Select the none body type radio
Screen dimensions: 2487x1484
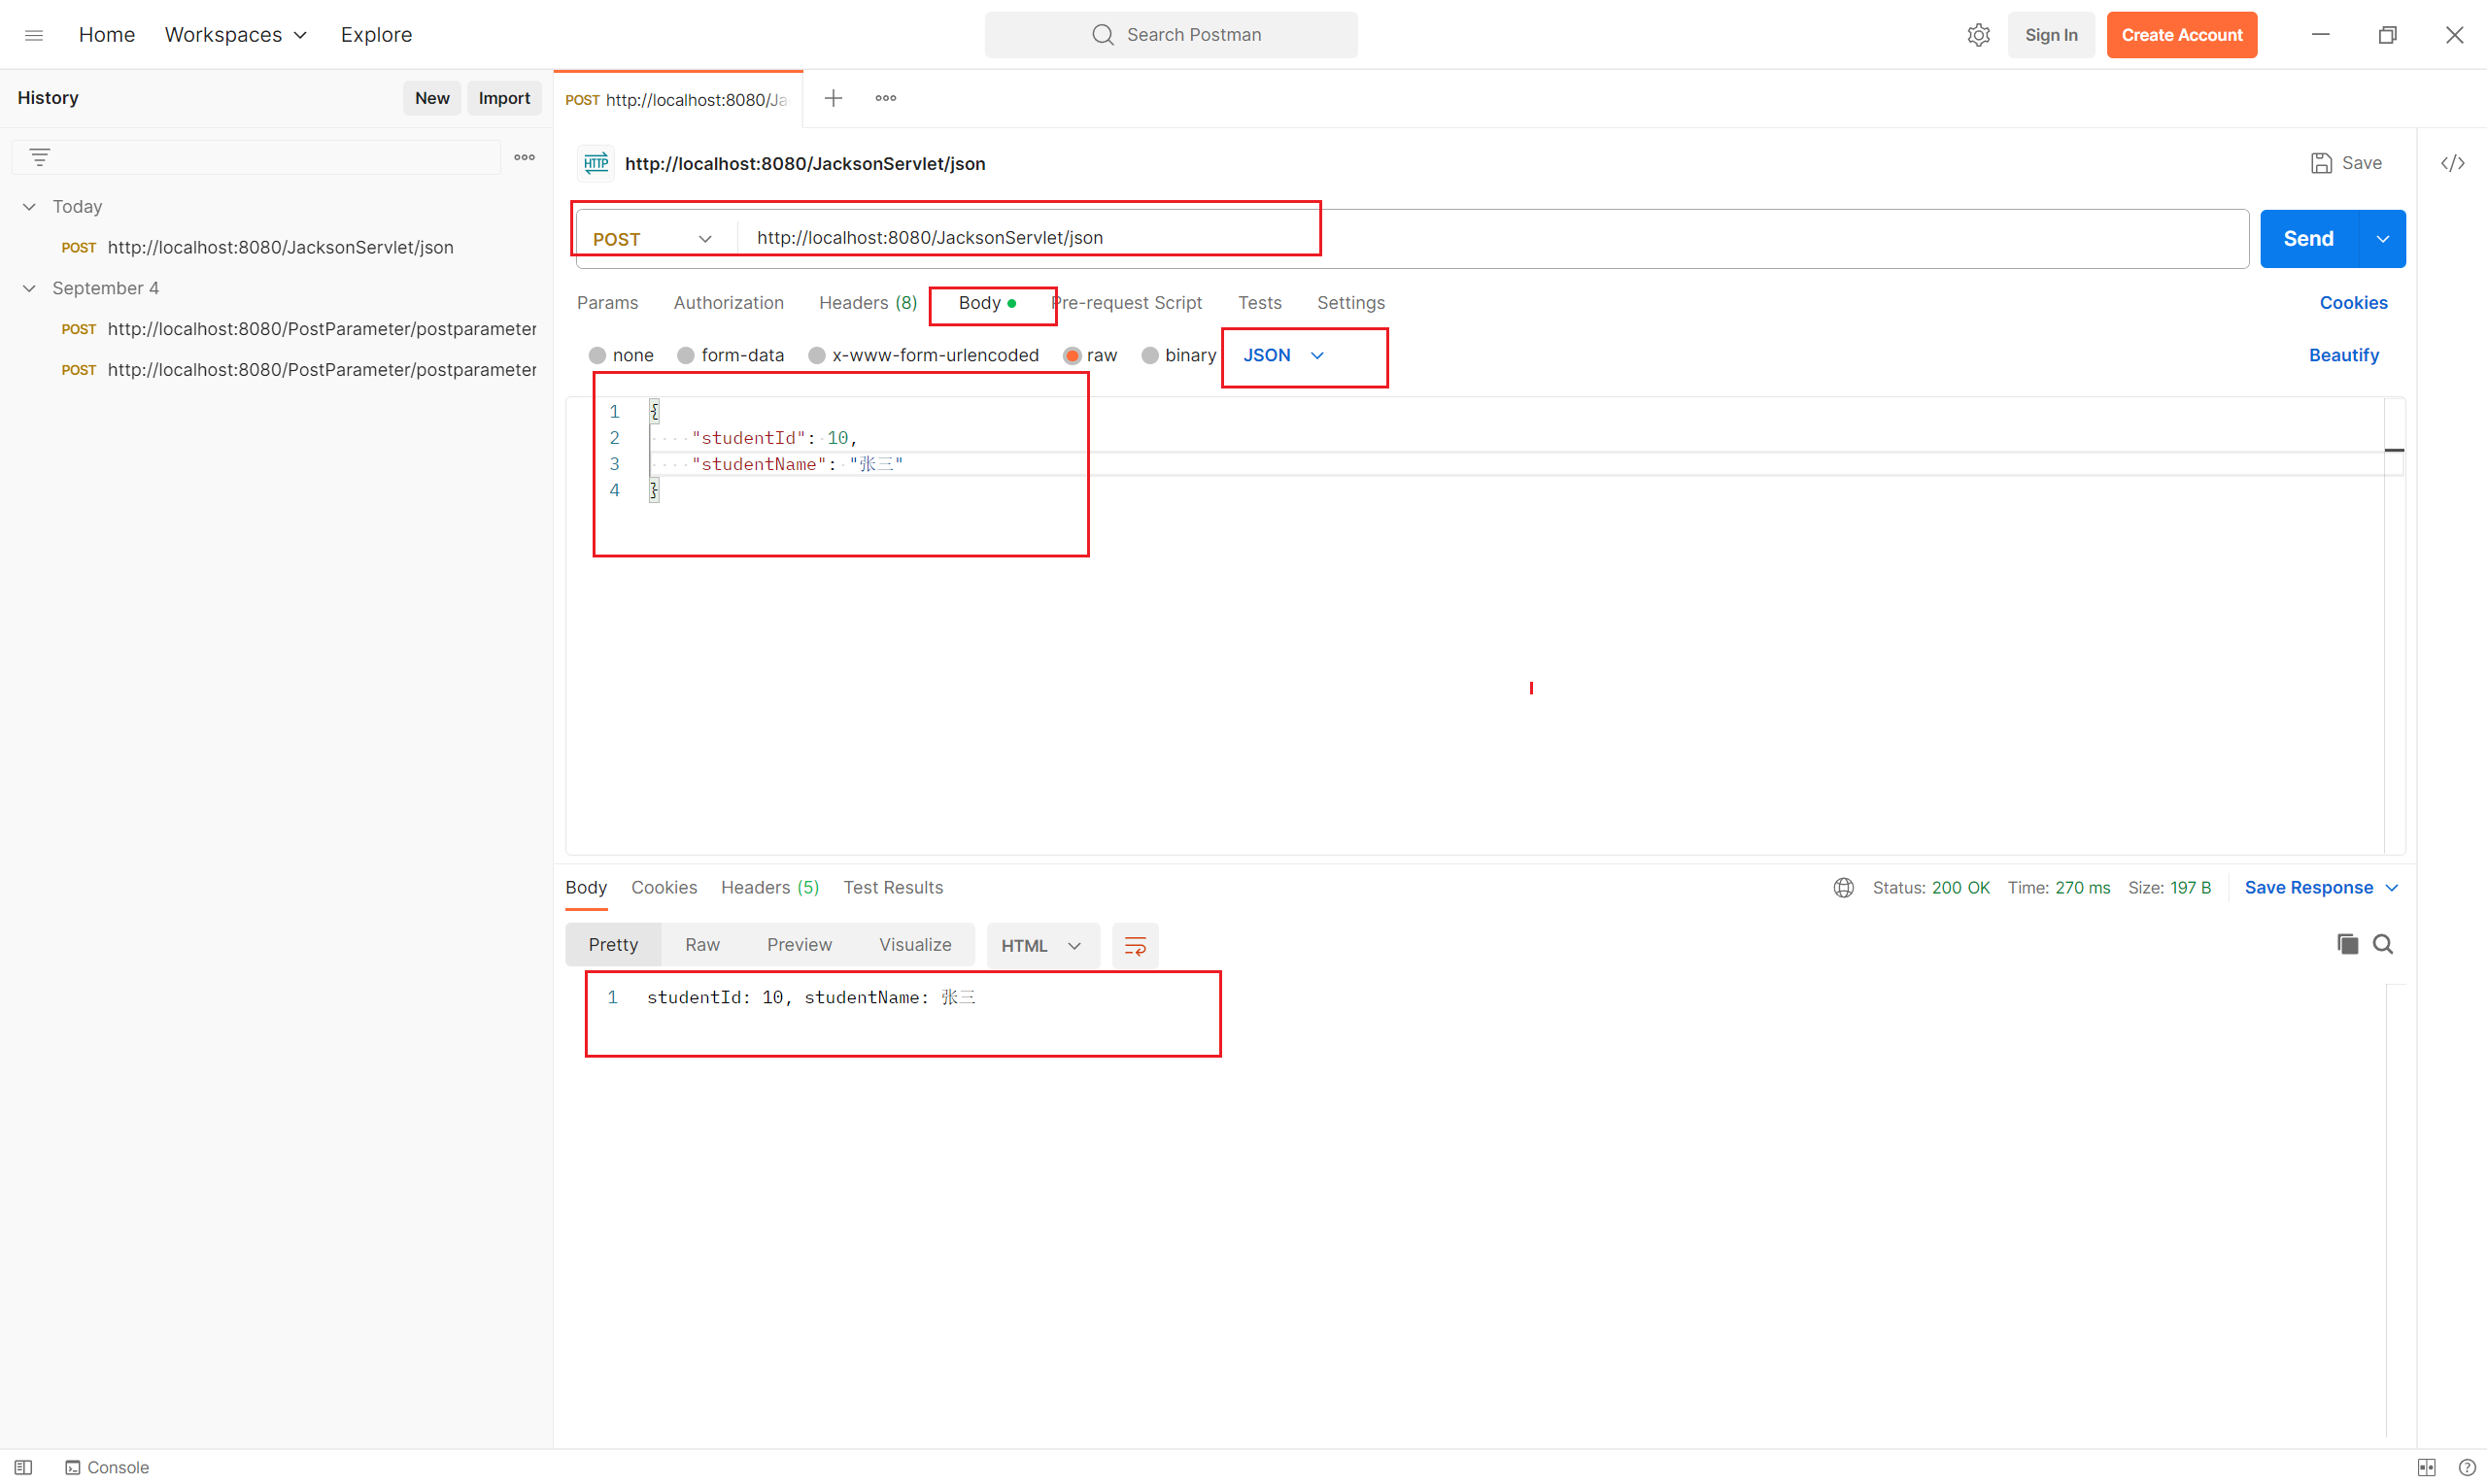click(597, 355)
